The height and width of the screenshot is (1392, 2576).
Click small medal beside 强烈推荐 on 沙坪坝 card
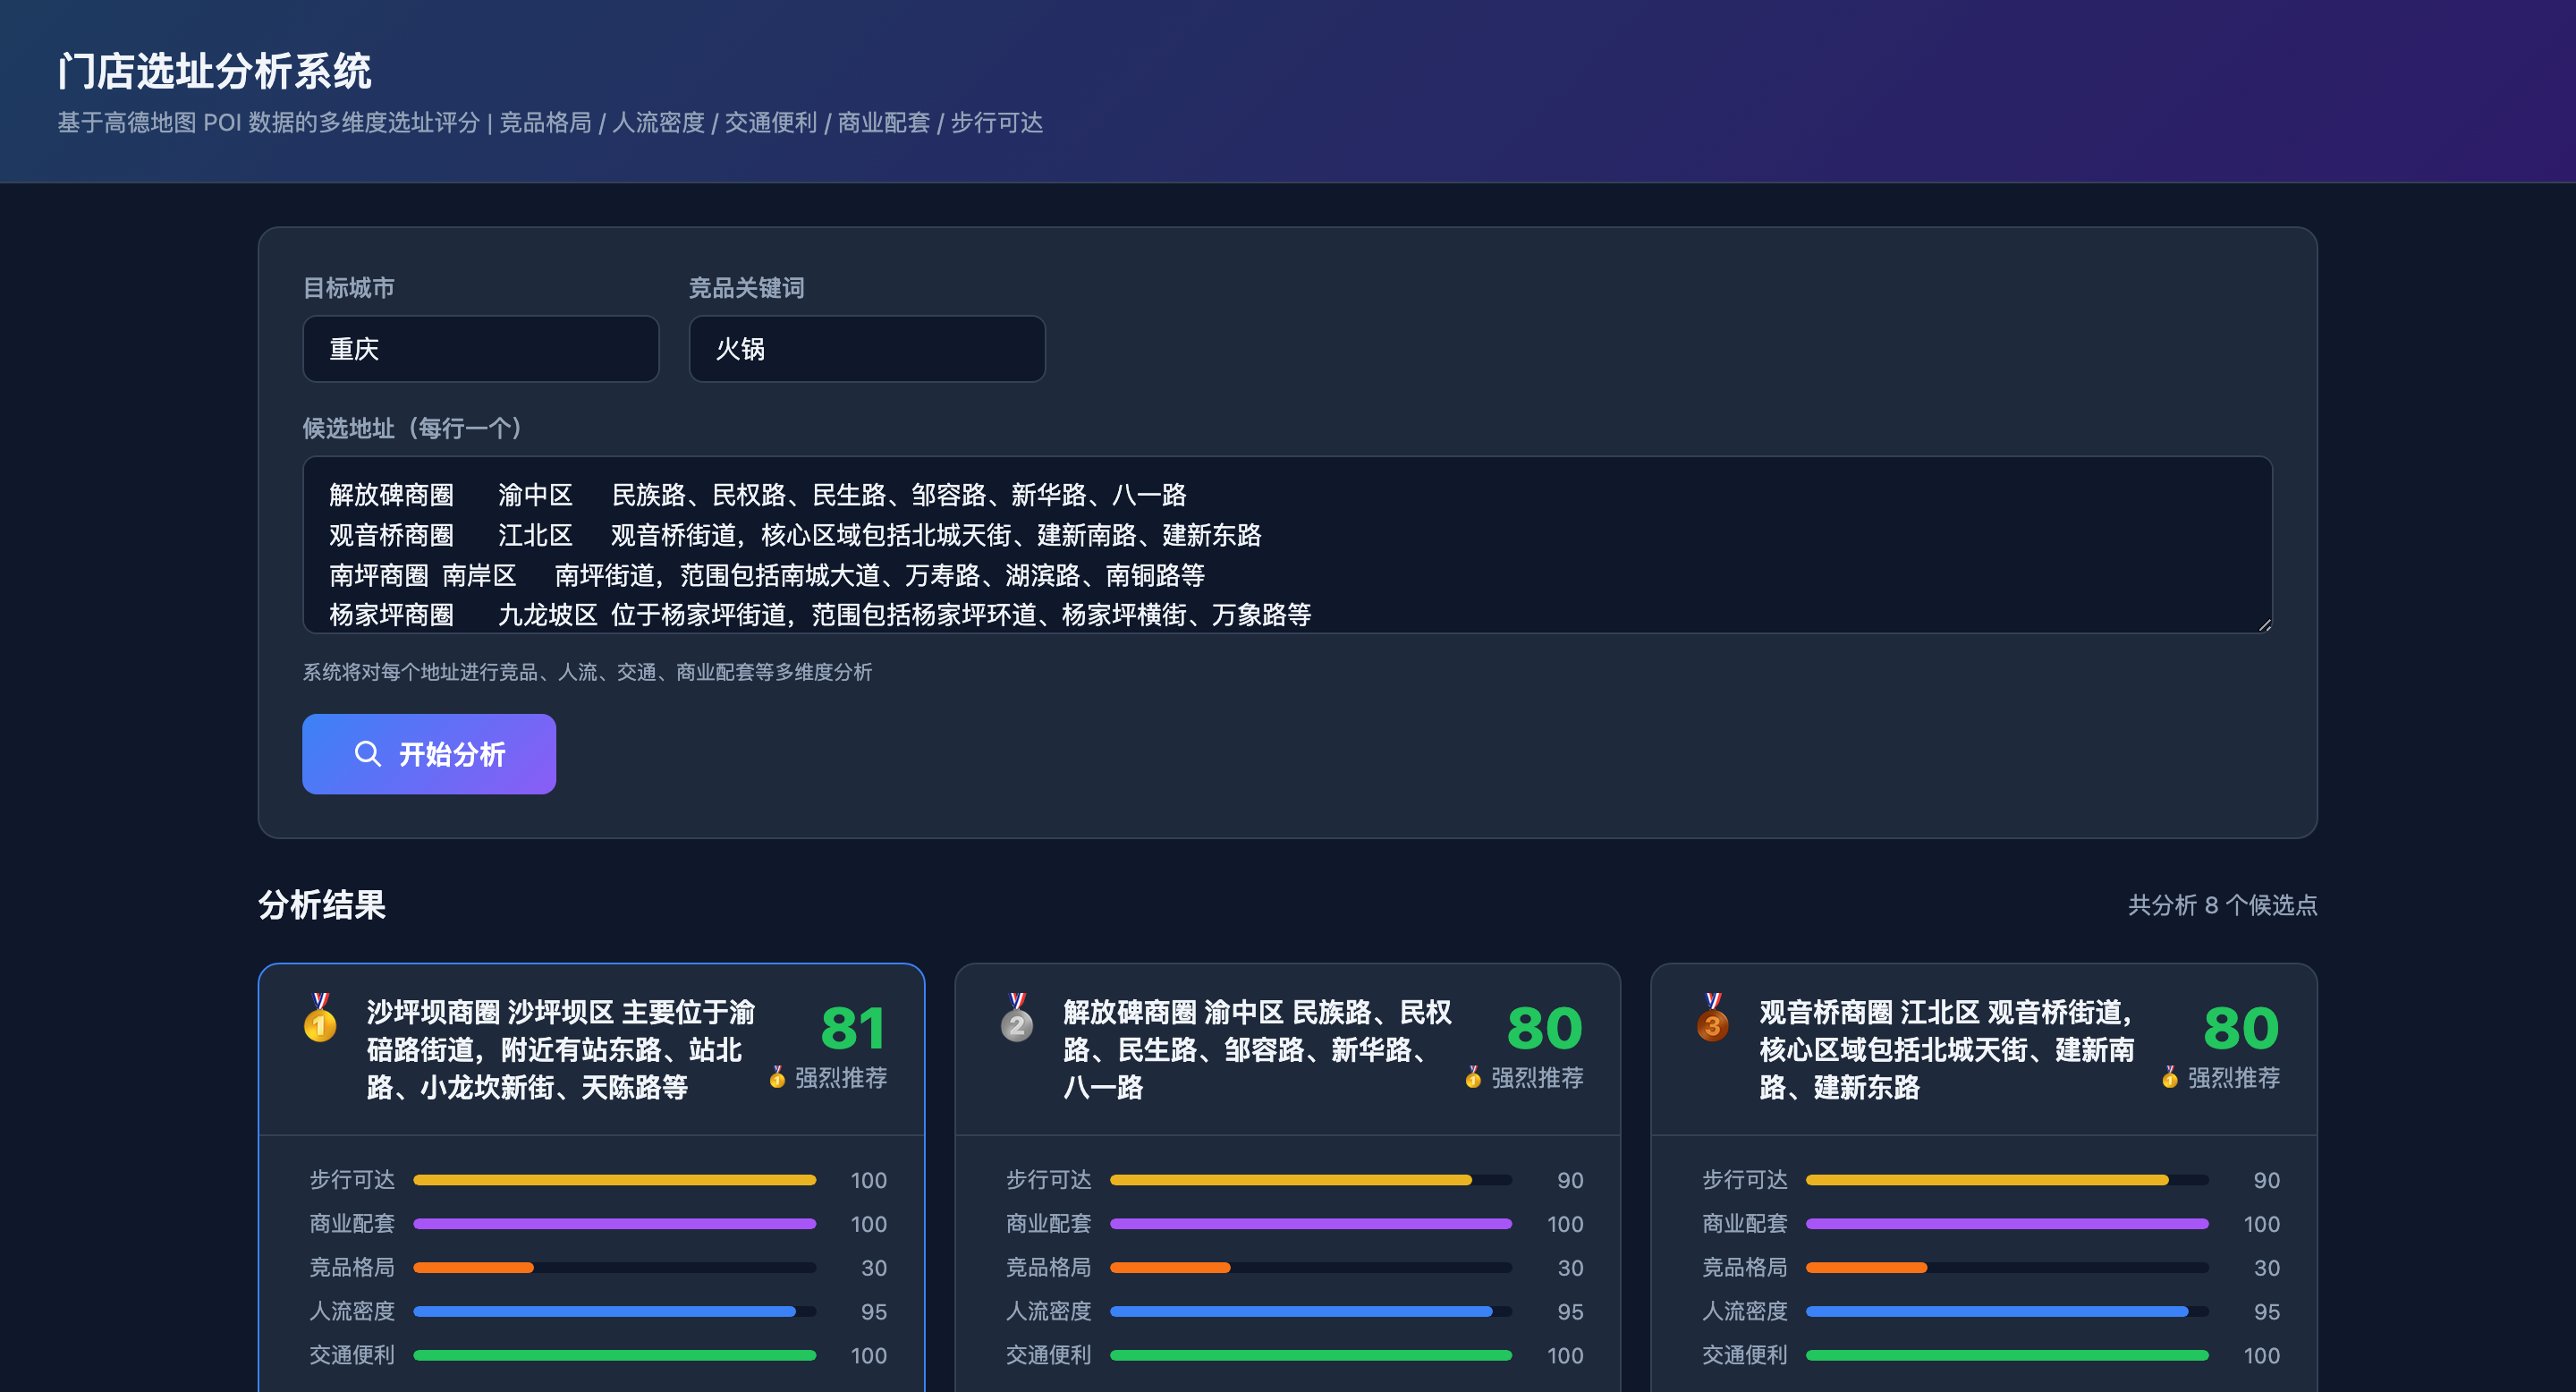coord(777,1077)
